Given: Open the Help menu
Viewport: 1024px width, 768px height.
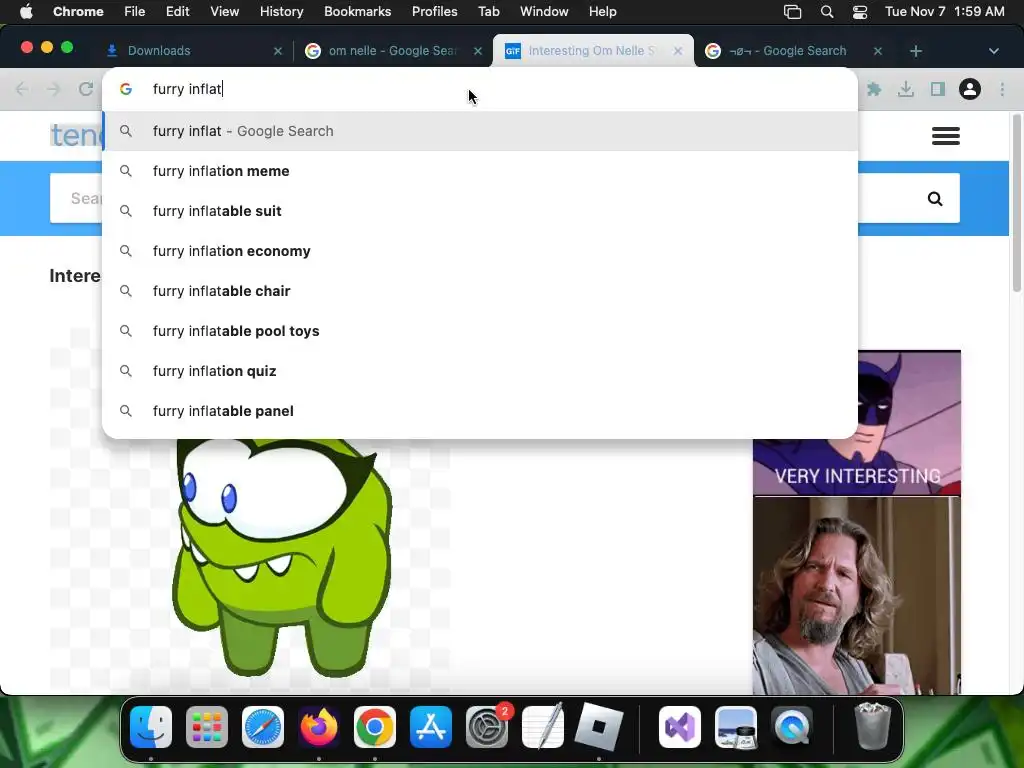Looking at the screenshot, I should [x=602, y=12].
